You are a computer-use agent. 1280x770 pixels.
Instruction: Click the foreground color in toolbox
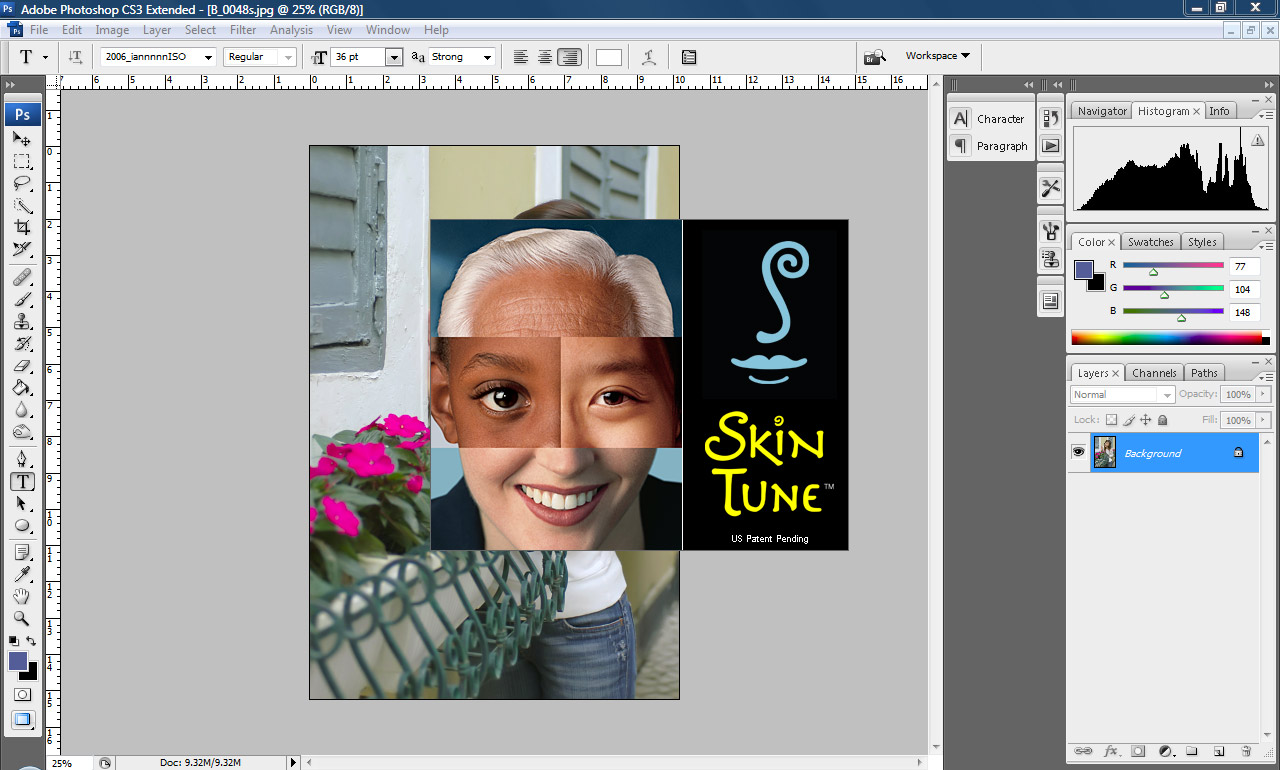(x=18, y=661)
